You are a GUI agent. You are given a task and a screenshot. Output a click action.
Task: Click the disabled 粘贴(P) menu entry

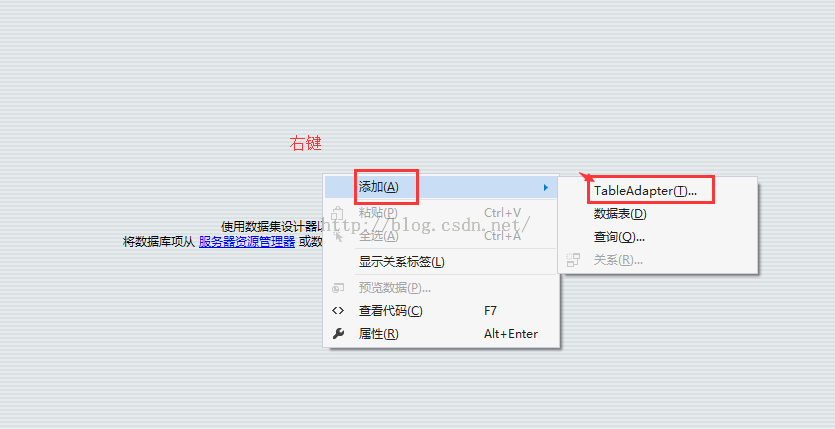click(441, 213)
